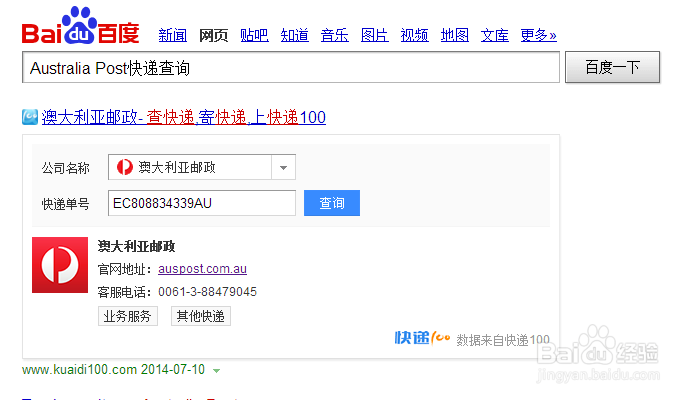Click the 百度一下 search button
Screen dimensions: 700x400
[612, 67]
